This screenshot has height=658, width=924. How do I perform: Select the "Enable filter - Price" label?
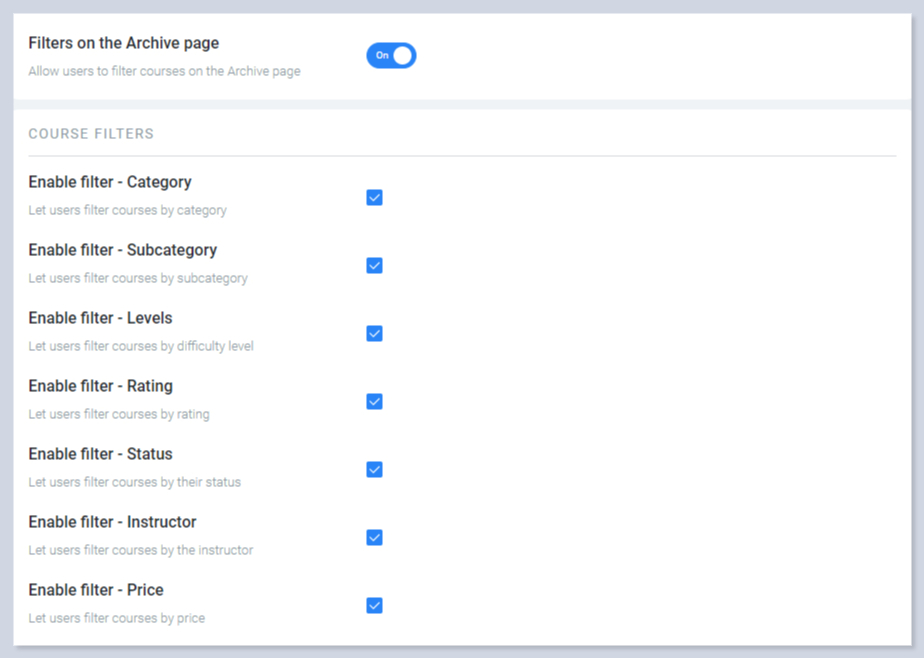(x=96, y=590)
